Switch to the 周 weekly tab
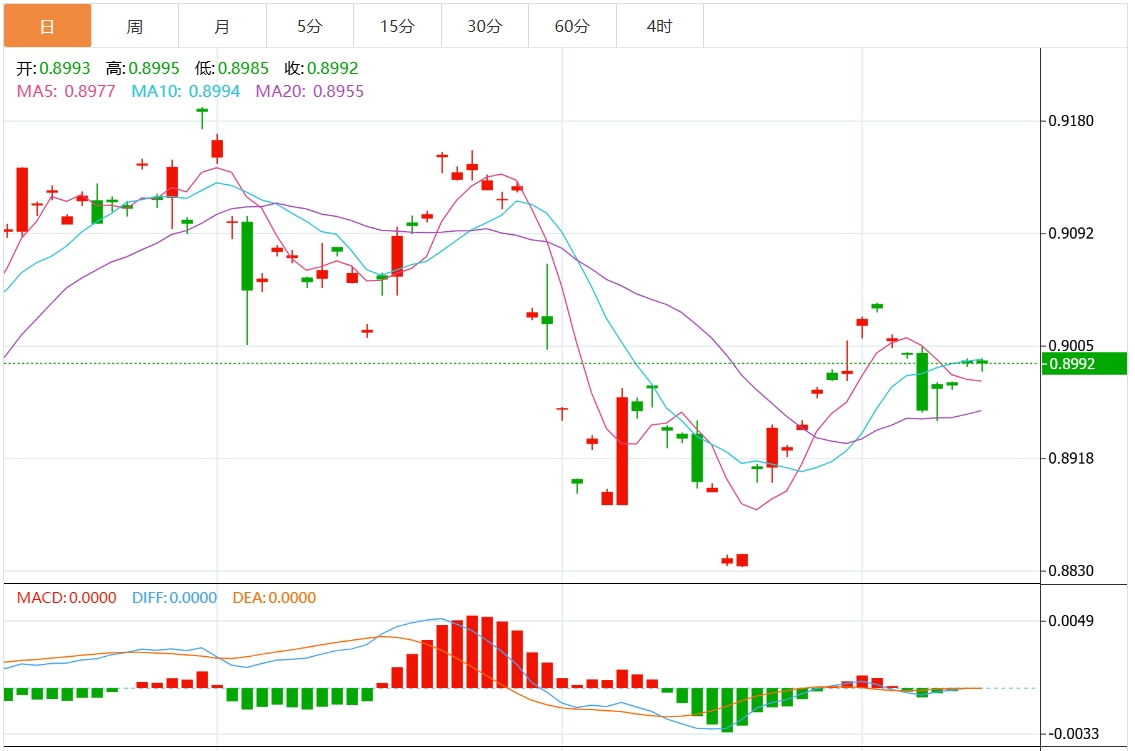 click(x=135, y=26)
